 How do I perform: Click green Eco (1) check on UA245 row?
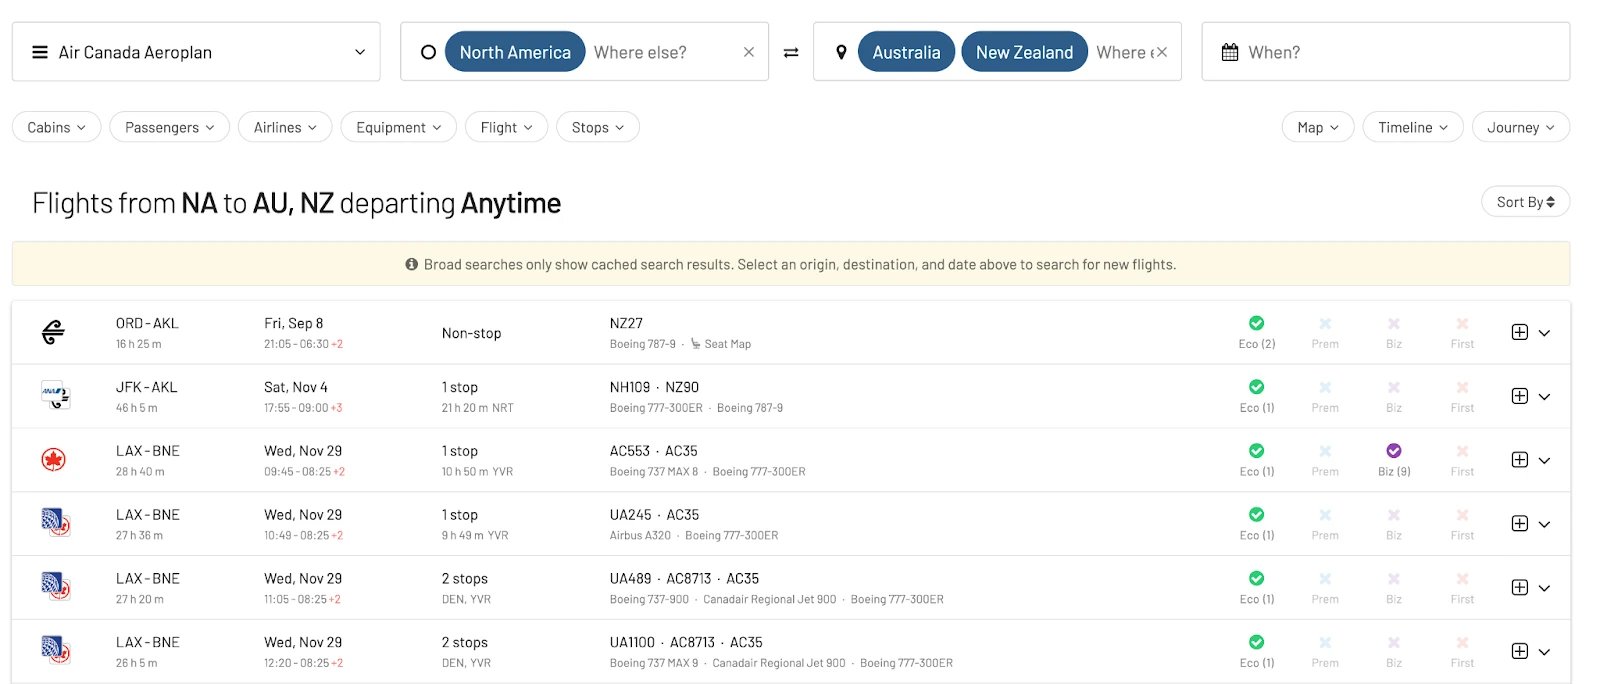[1257, 514]
